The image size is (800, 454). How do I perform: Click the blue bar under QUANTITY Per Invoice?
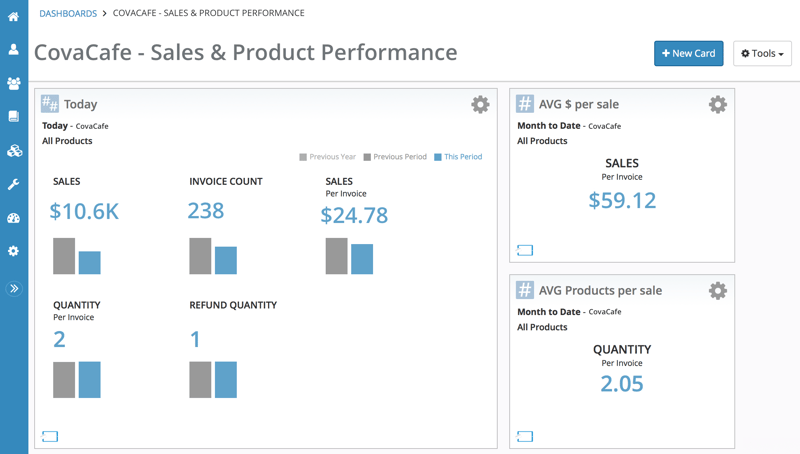click(89, 380)
